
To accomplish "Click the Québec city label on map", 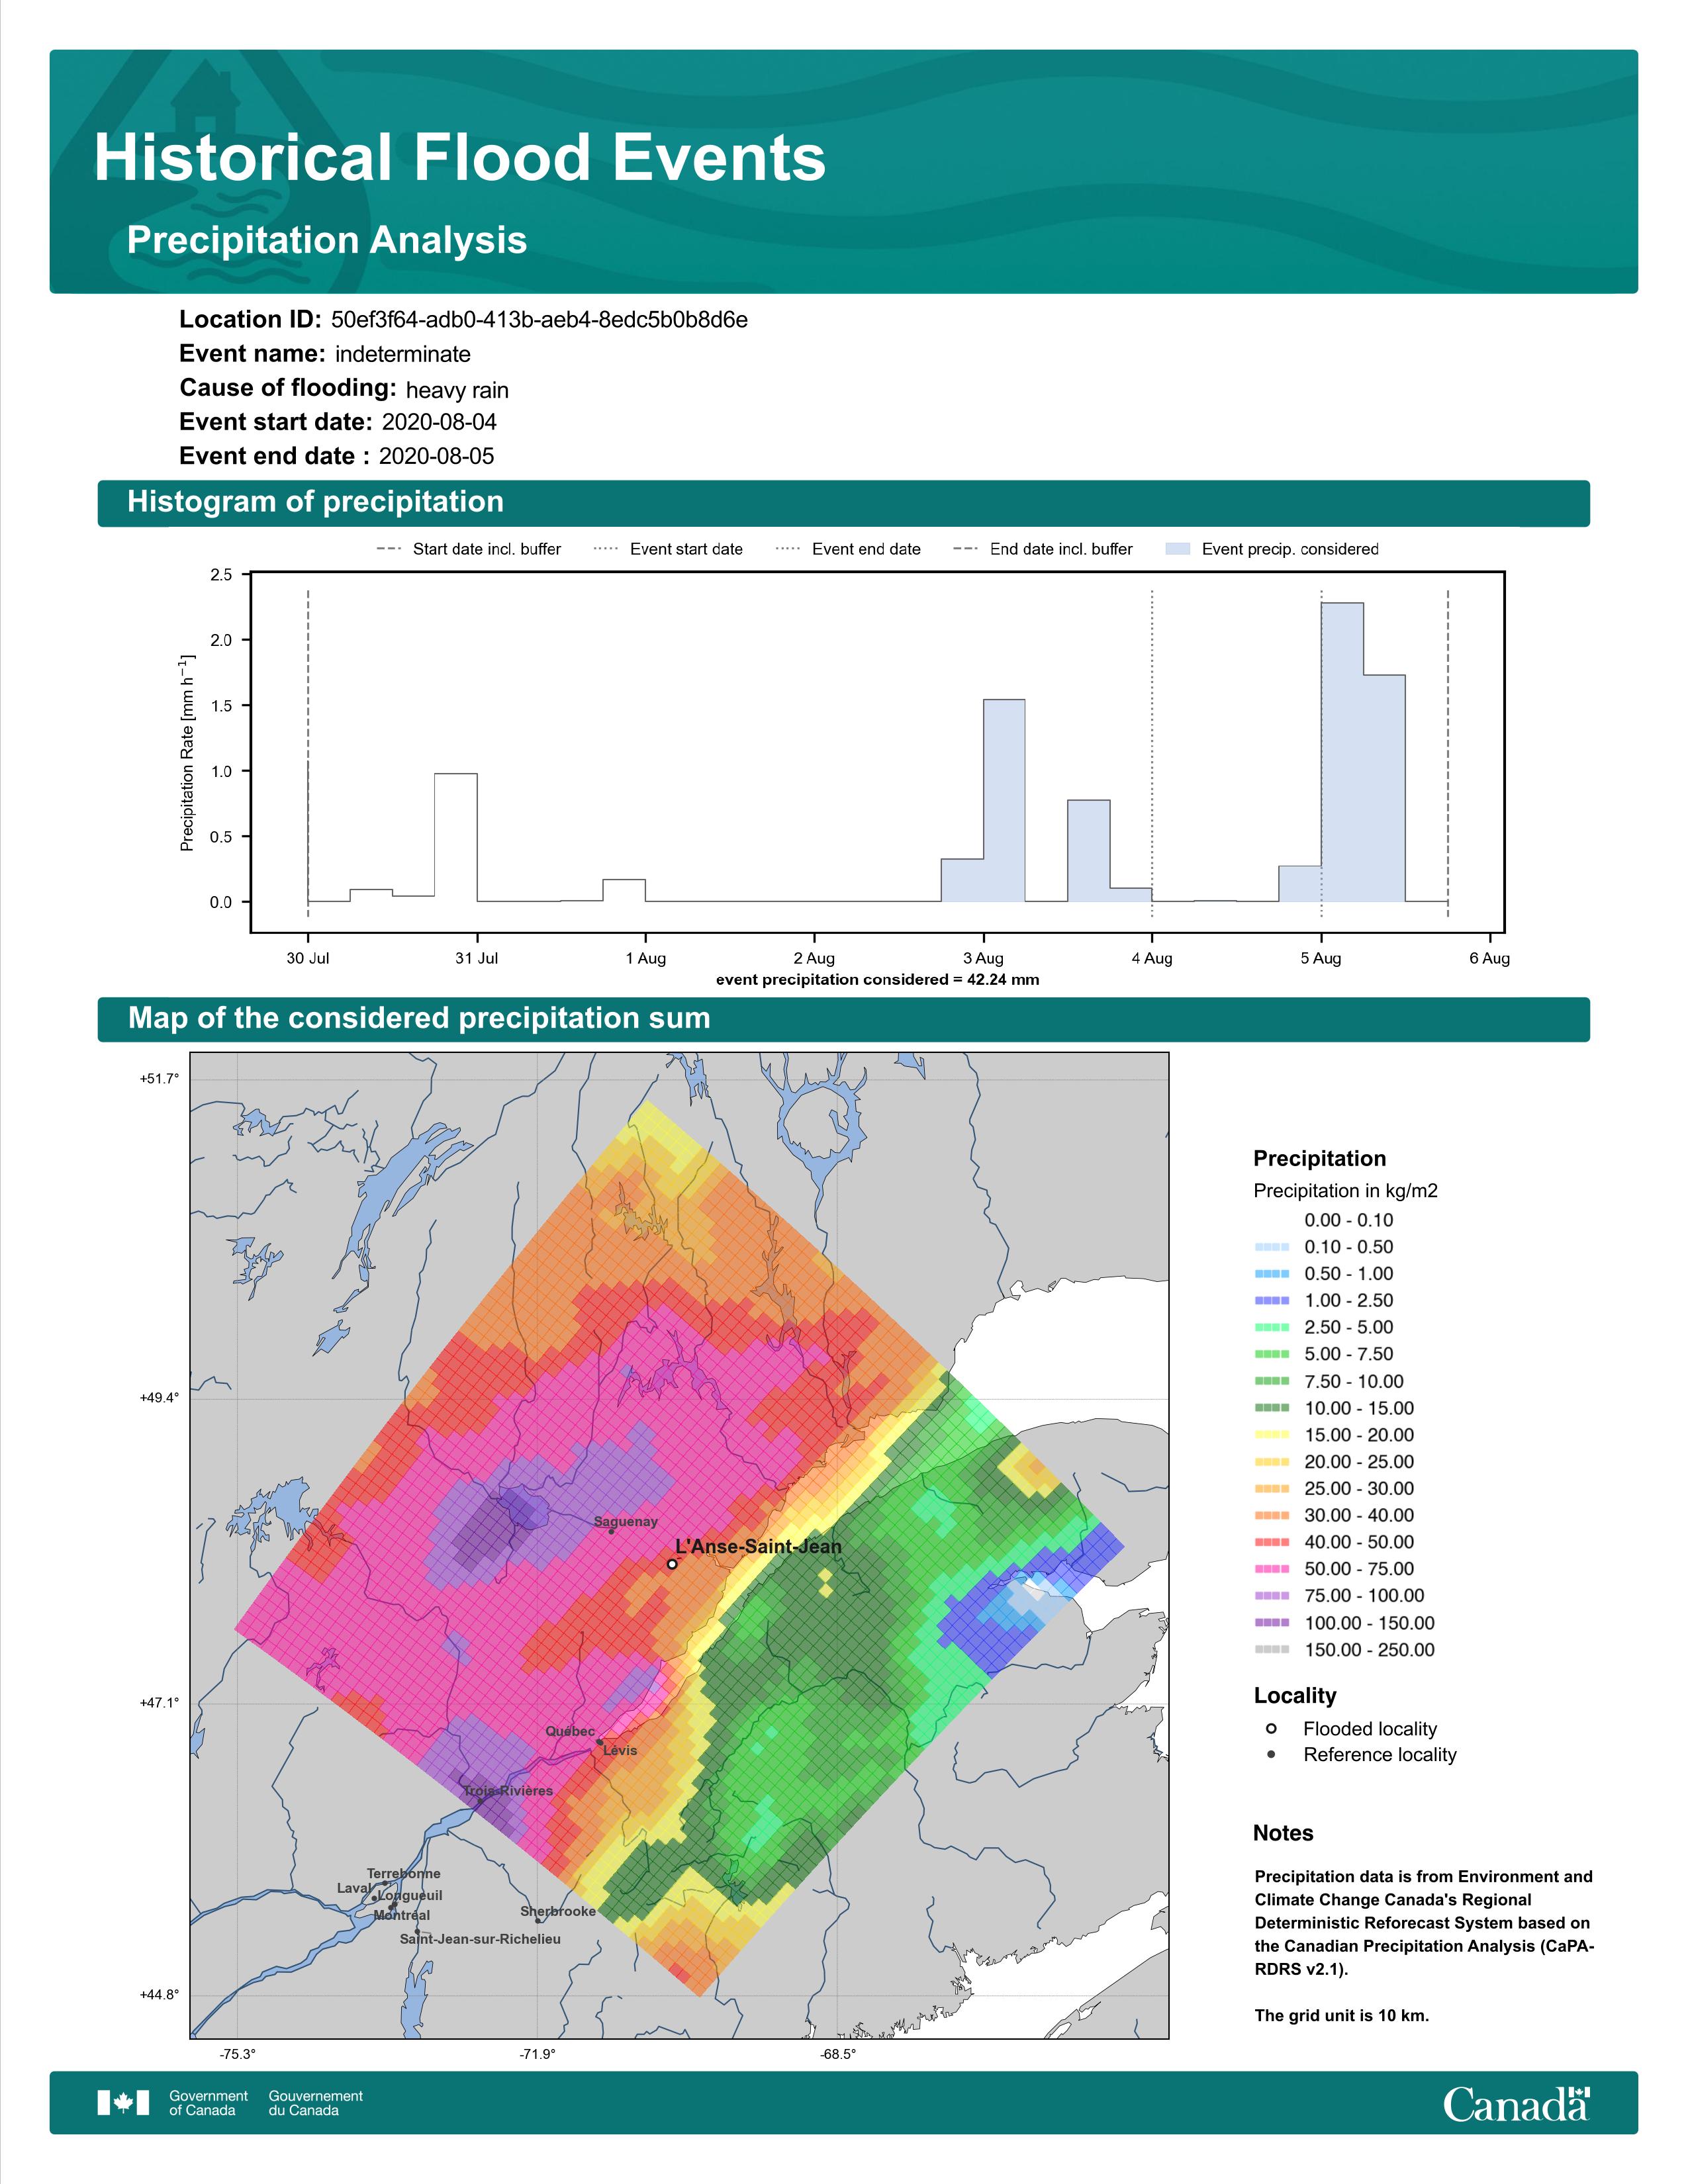I will (x=570, y=1731).
